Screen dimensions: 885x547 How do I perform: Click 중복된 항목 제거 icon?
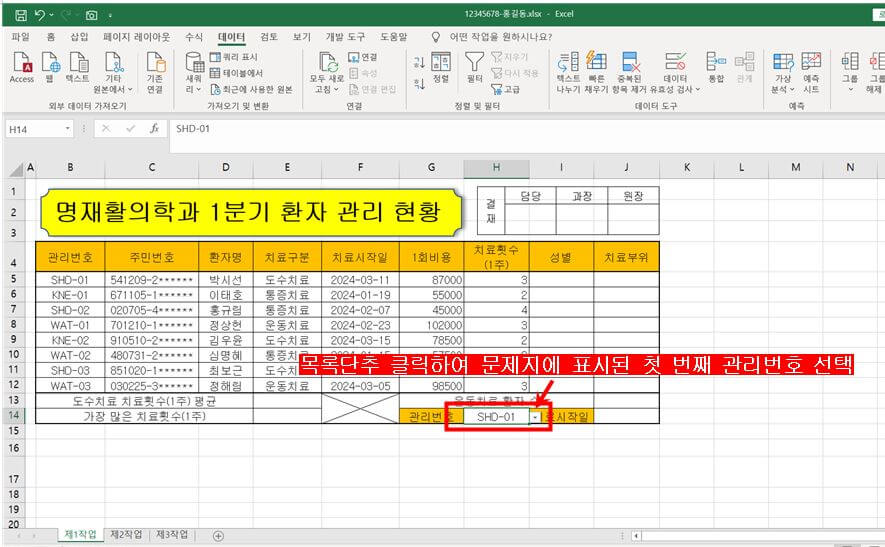point(629,72)
